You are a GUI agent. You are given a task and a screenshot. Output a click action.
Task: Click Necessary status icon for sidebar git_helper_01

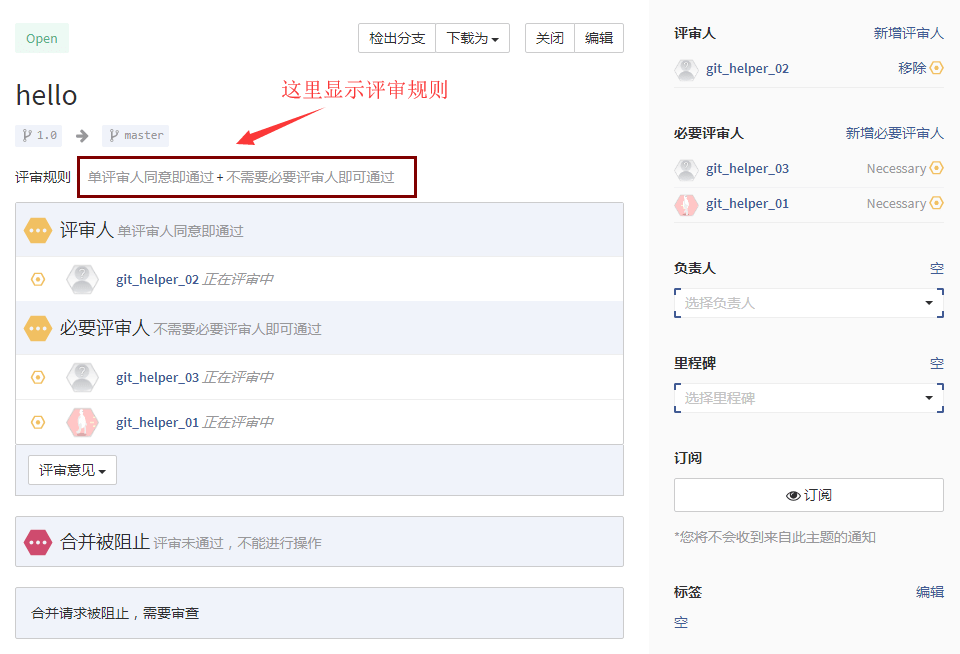pos(936,203)
